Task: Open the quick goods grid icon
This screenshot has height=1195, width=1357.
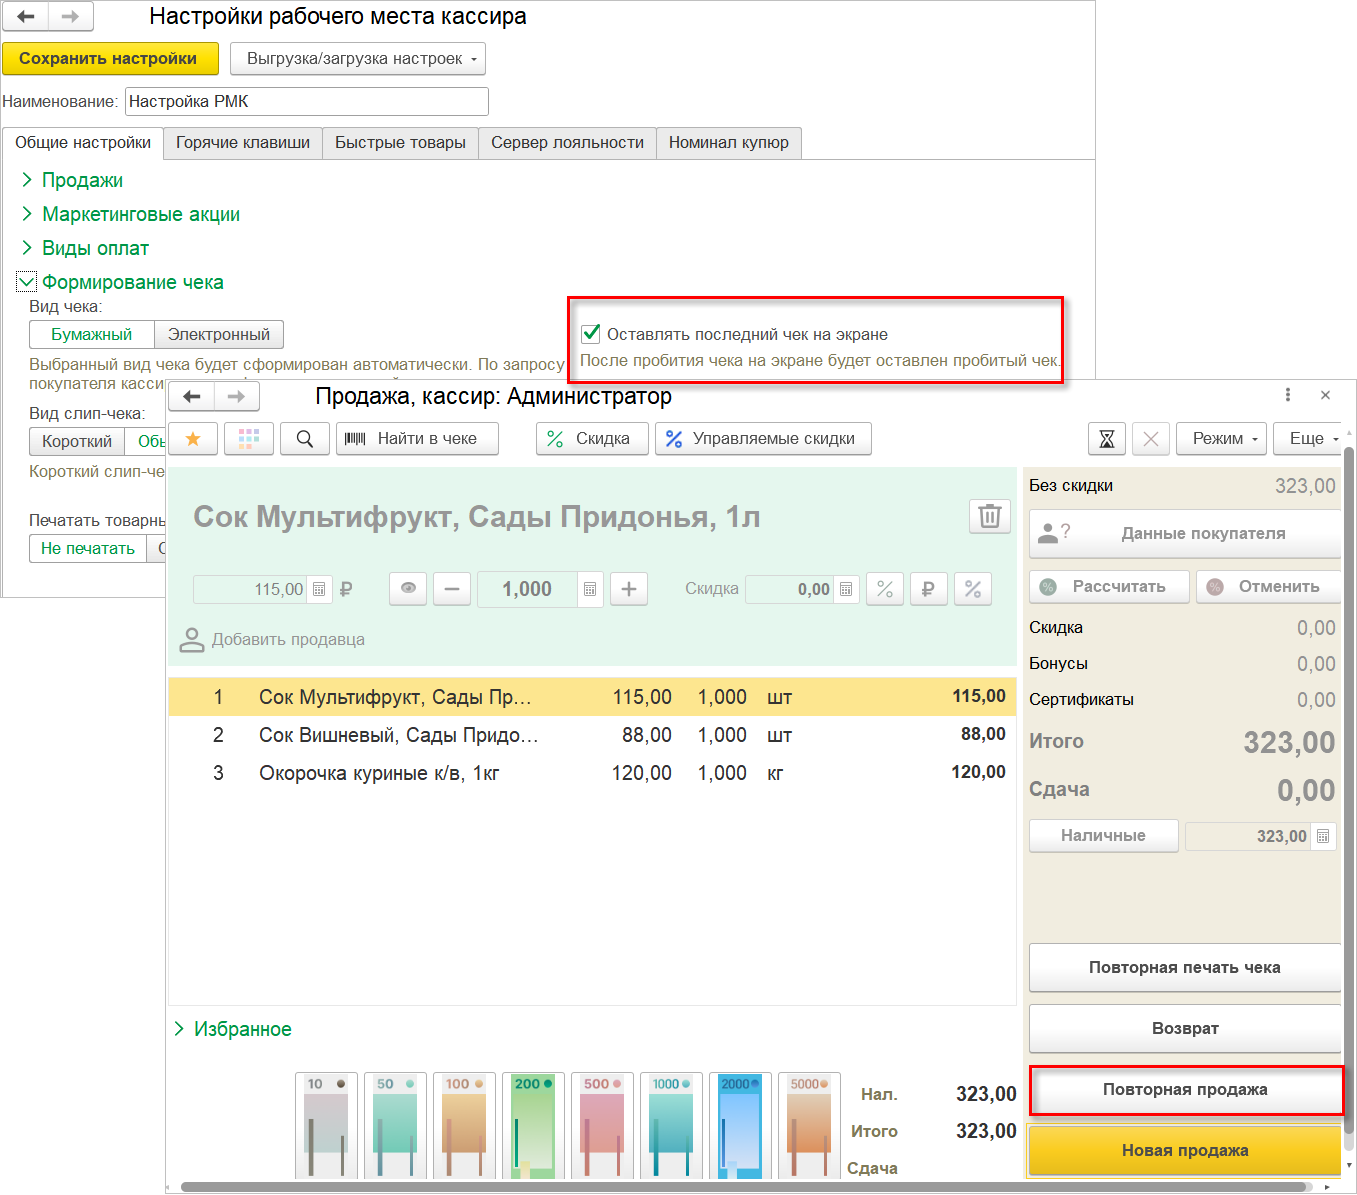Action: 249,439
